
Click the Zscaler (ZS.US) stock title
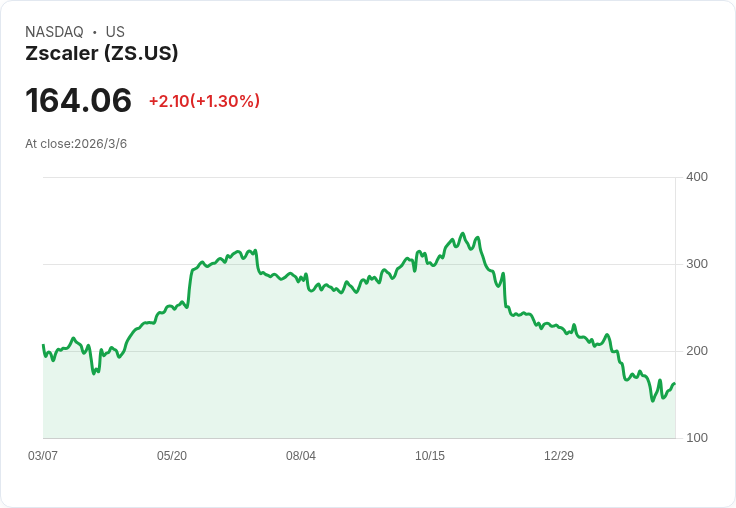[101, 54]
